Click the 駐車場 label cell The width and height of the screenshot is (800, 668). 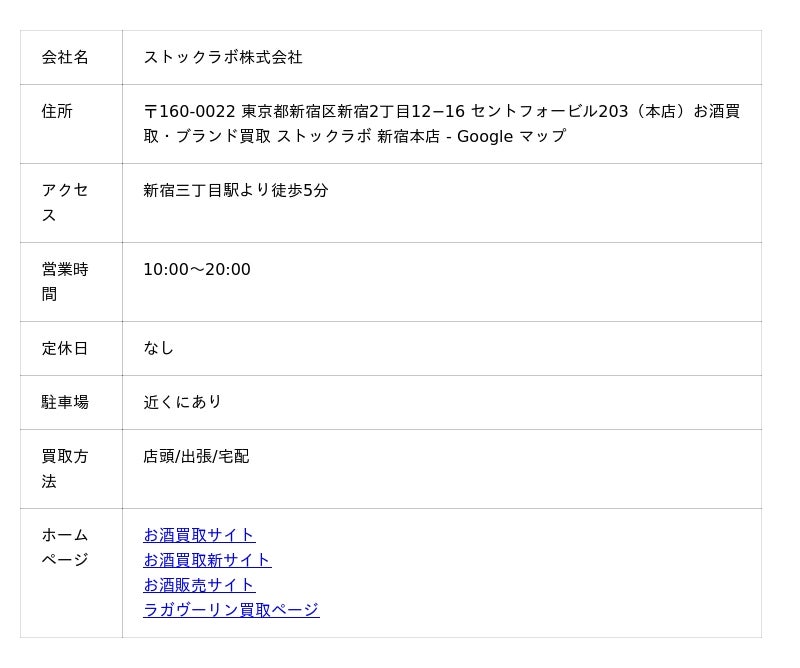[x=65, y=402]
